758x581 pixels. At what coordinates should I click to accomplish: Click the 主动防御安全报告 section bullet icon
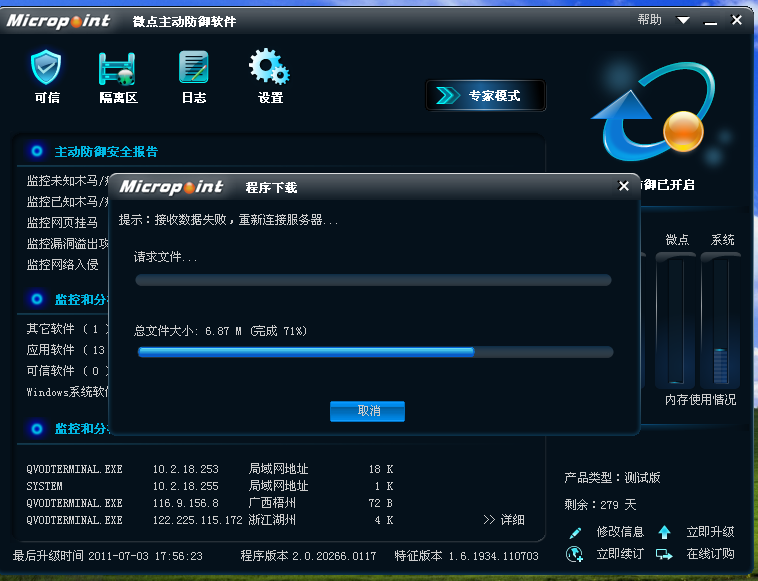(37, 151)
